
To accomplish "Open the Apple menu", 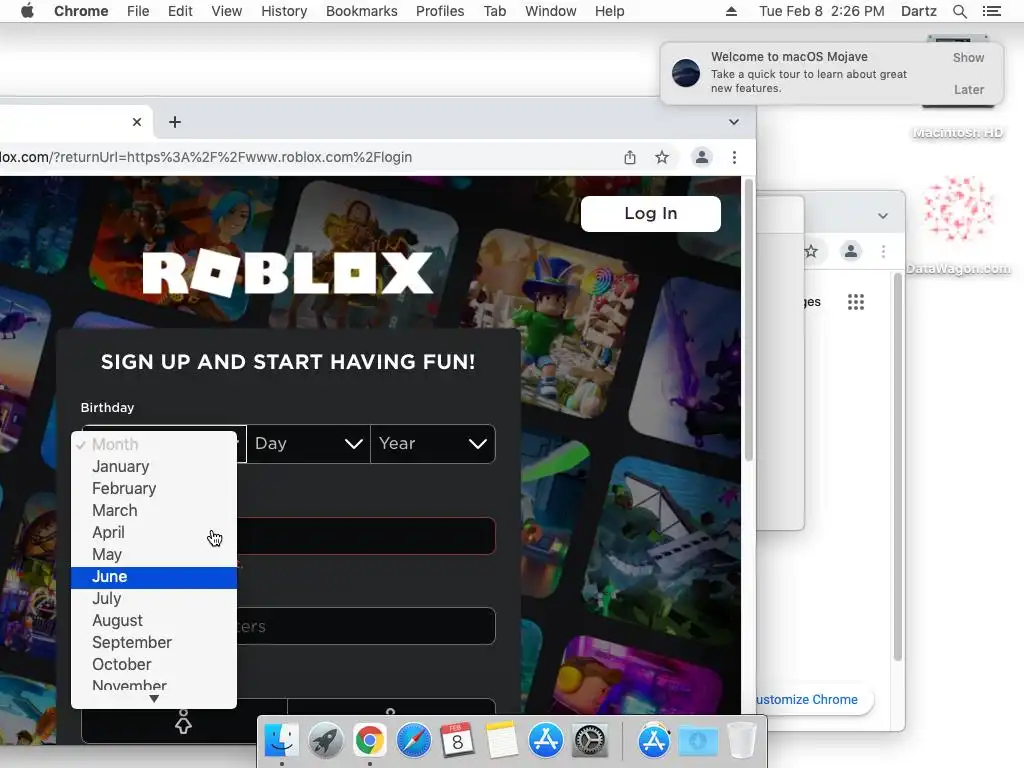I will (x=27, y=11).
